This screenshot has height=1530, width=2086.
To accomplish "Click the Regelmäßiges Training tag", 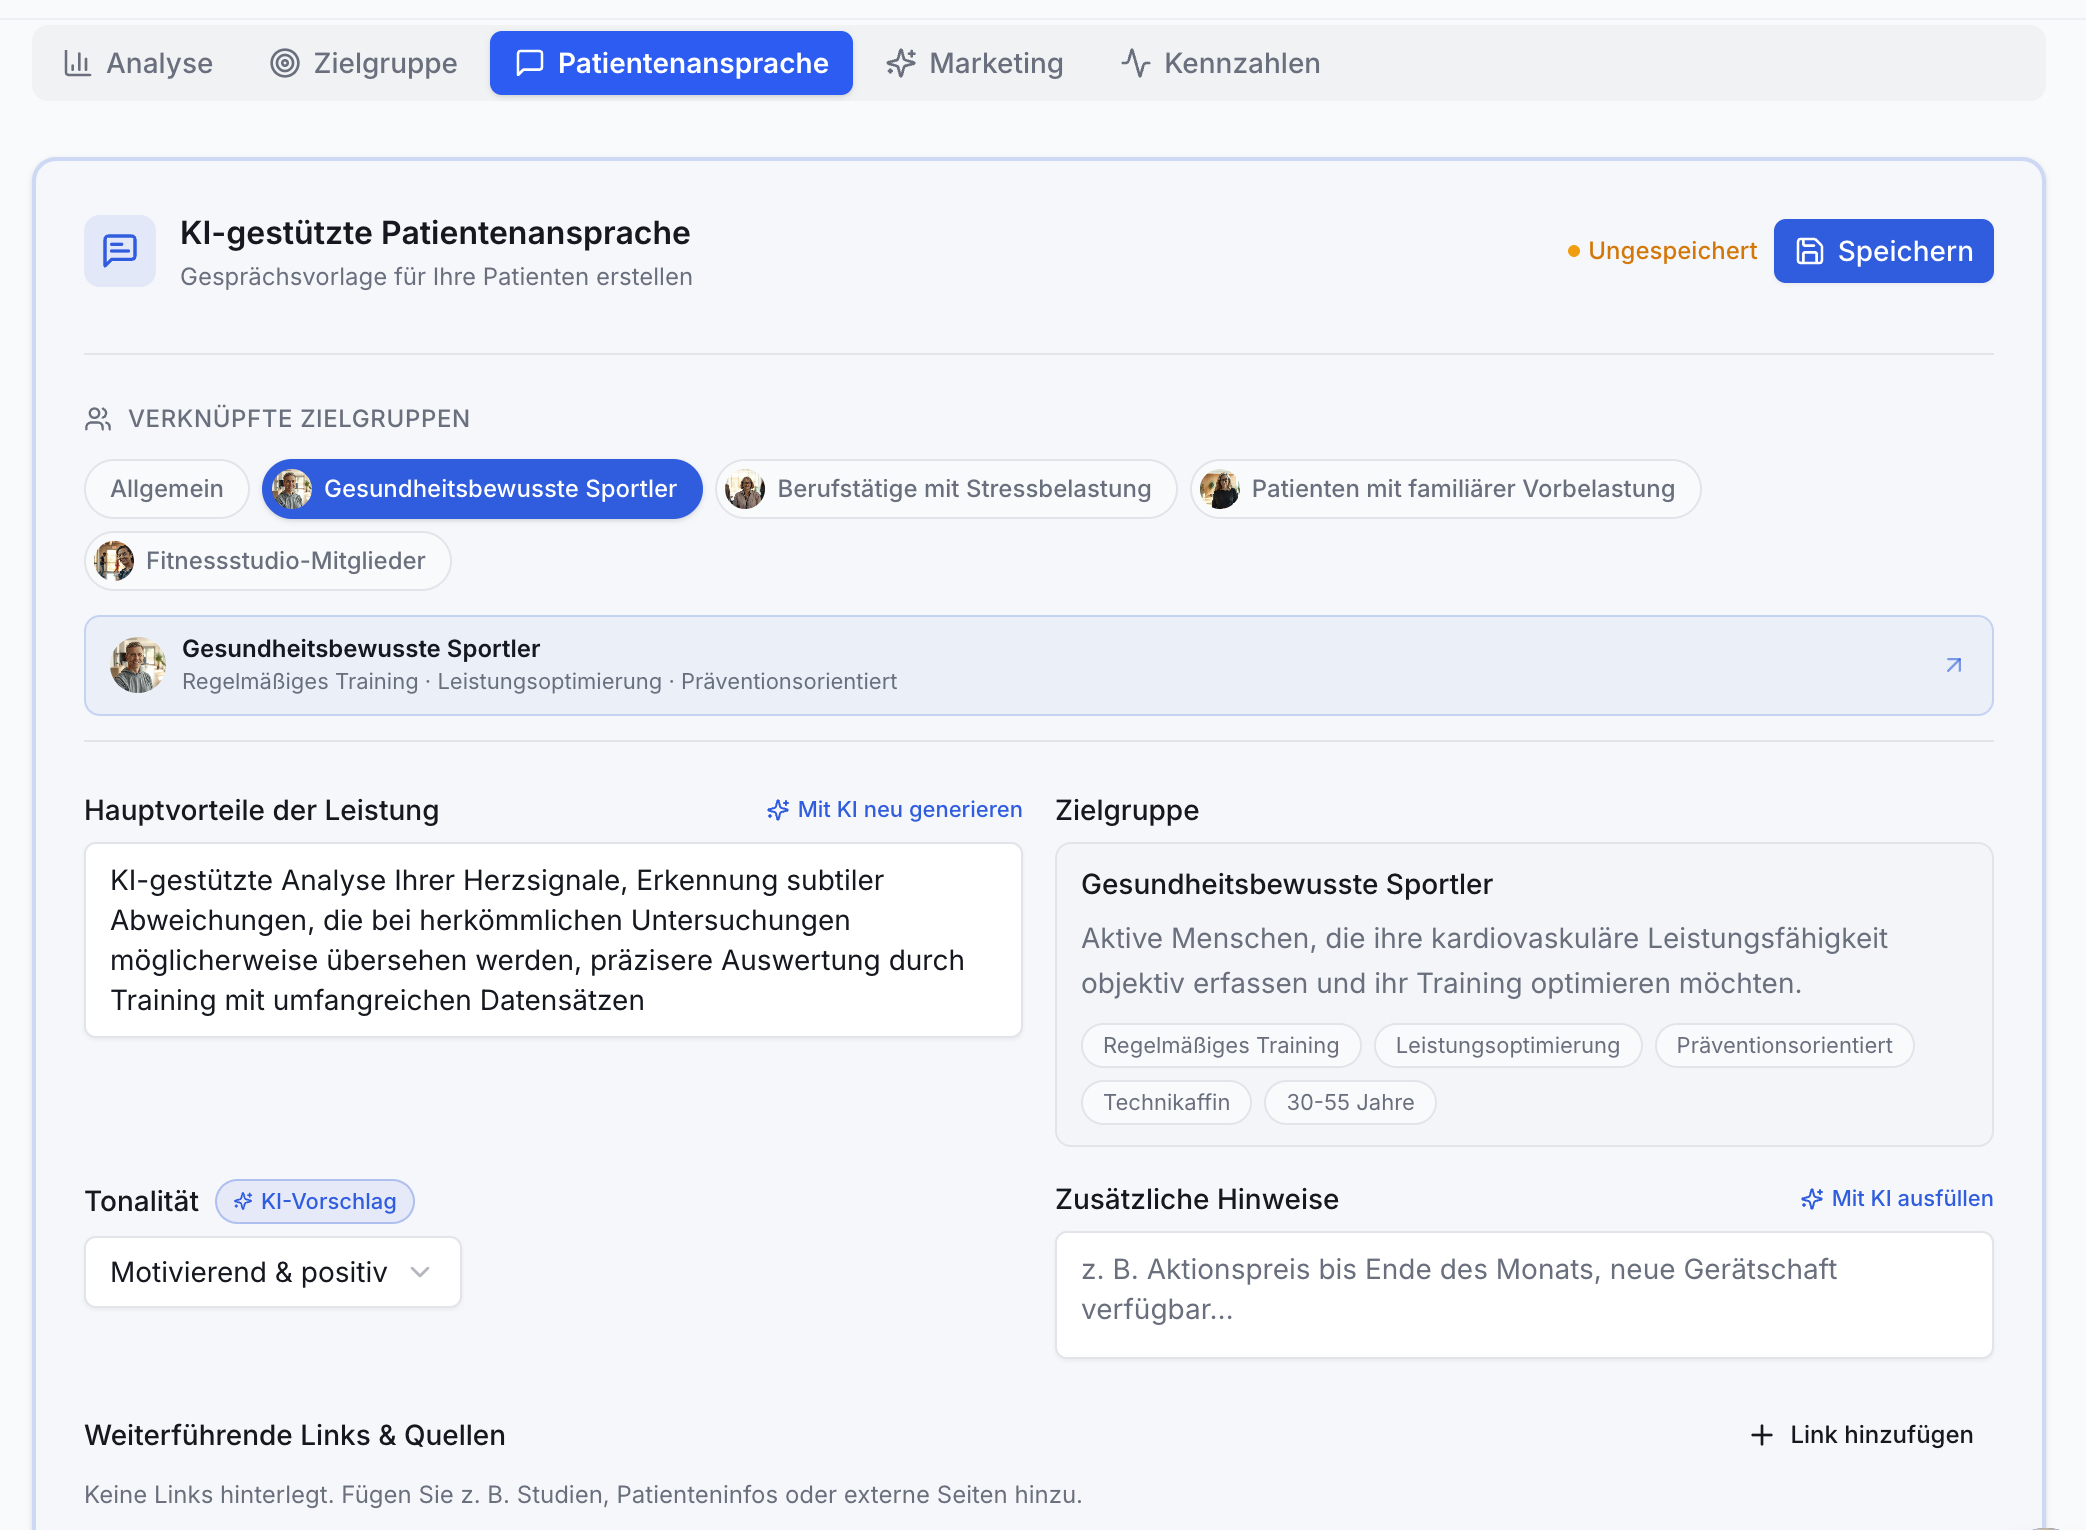I will (1221, 1045).
